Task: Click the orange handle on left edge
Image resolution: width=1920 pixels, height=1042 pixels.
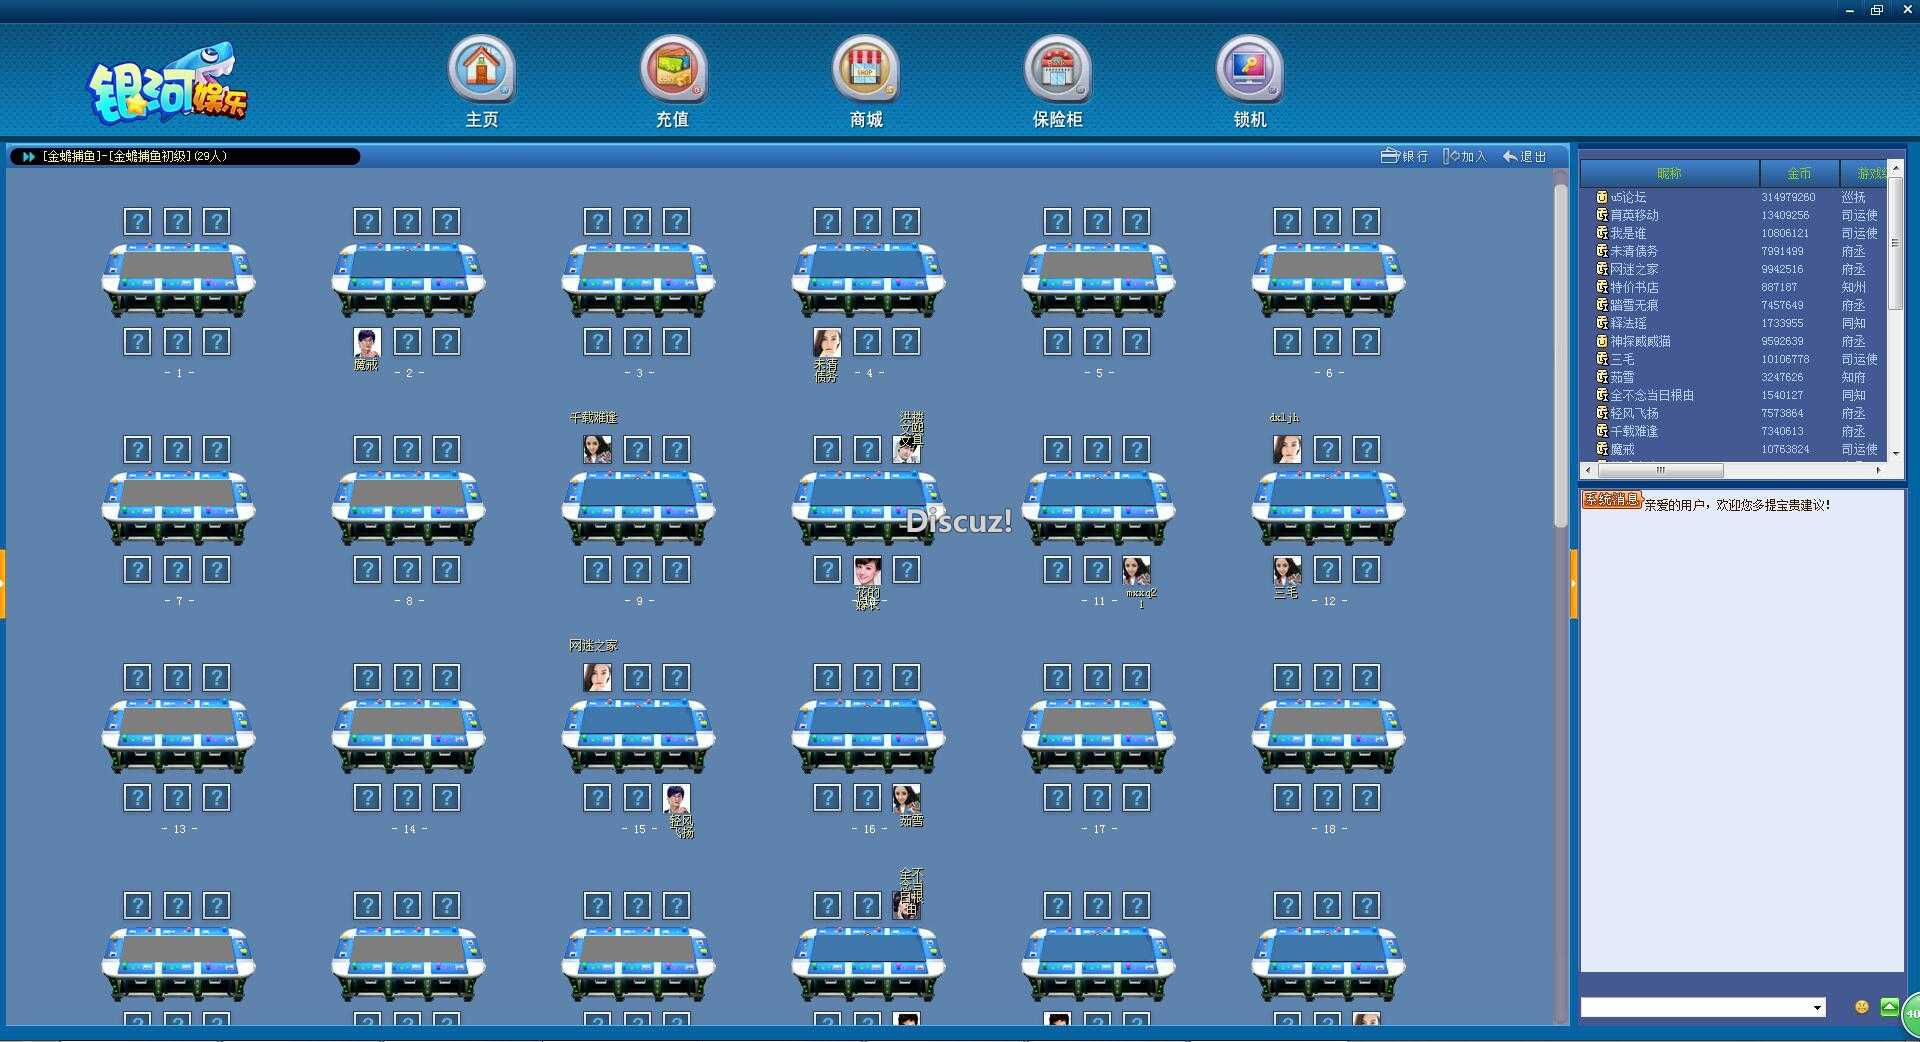Action: (3, 583)
